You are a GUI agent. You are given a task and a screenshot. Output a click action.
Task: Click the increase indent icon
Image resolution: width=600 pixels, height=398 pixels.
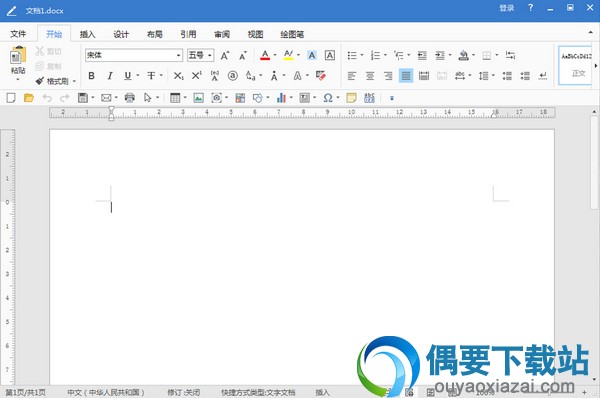pyautogui.click(x=440, y=55)
